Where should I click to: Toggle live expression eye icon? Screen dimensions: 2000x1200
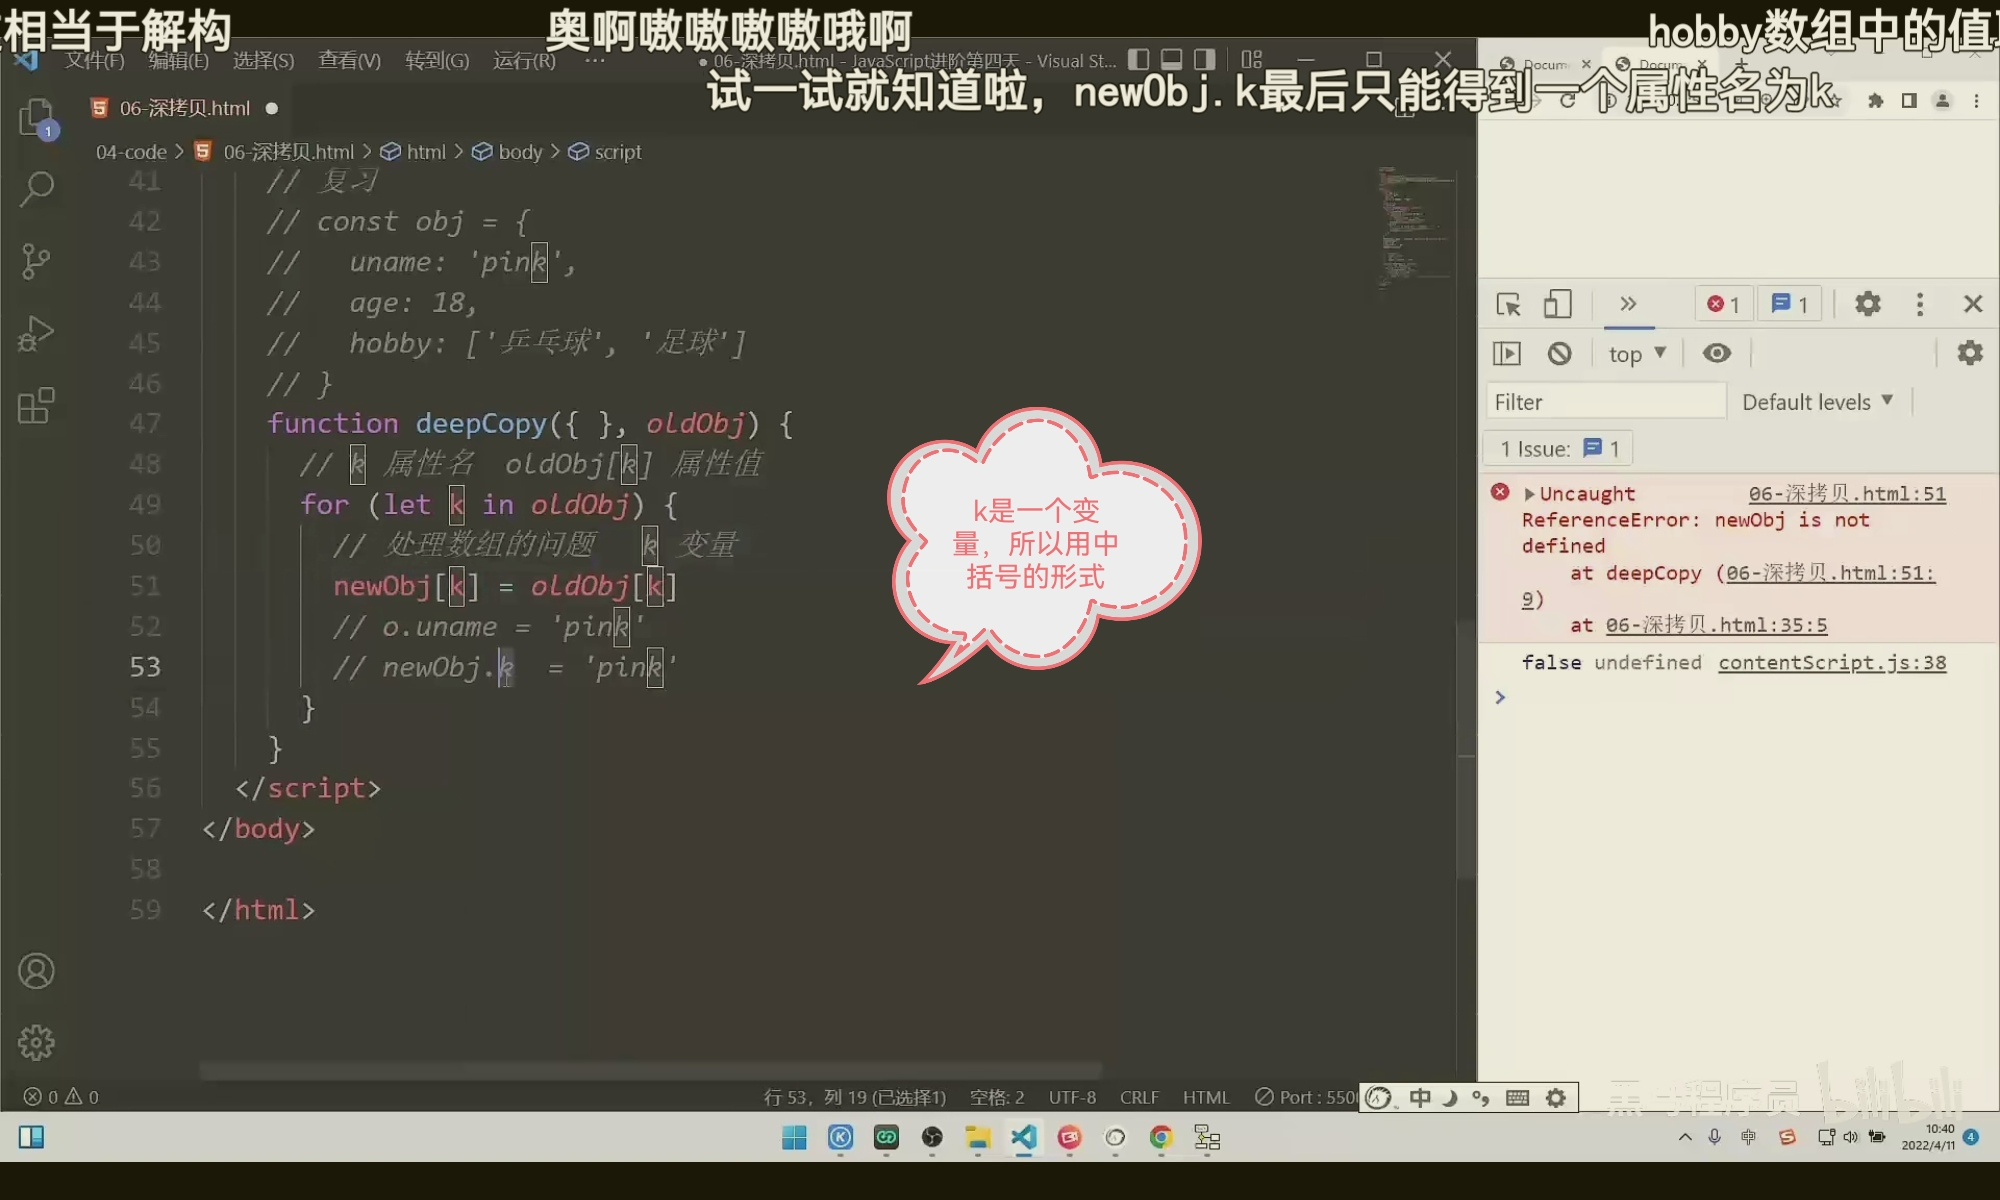pyautogui.click(x=1717, y=353)
